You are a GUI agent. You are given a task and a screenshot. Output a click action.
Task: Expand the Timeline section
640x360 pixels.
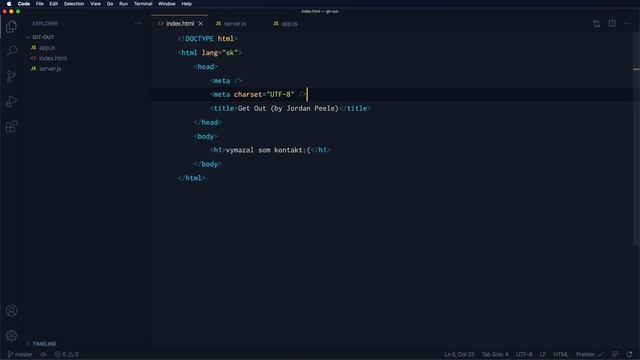click(x=41, y=344)
